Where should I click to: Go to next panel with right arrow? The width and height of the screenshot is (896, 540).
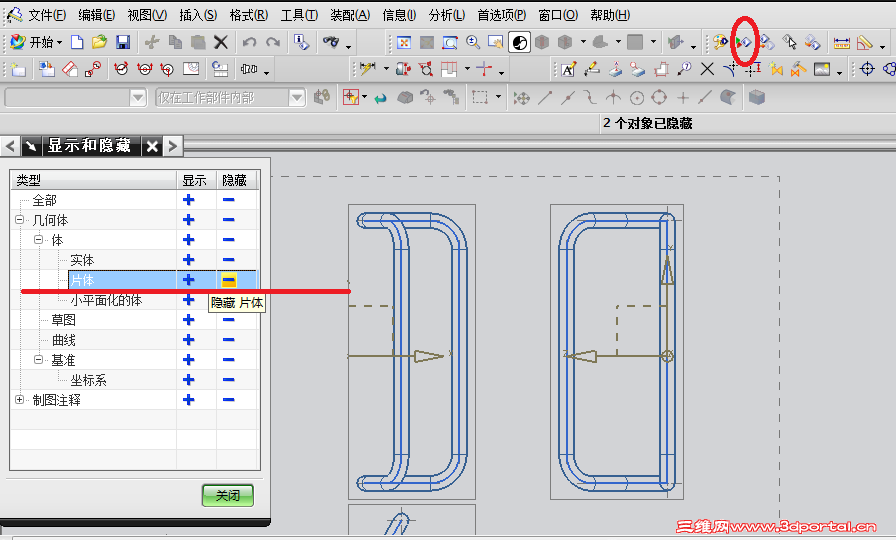(x=173, y=146)
